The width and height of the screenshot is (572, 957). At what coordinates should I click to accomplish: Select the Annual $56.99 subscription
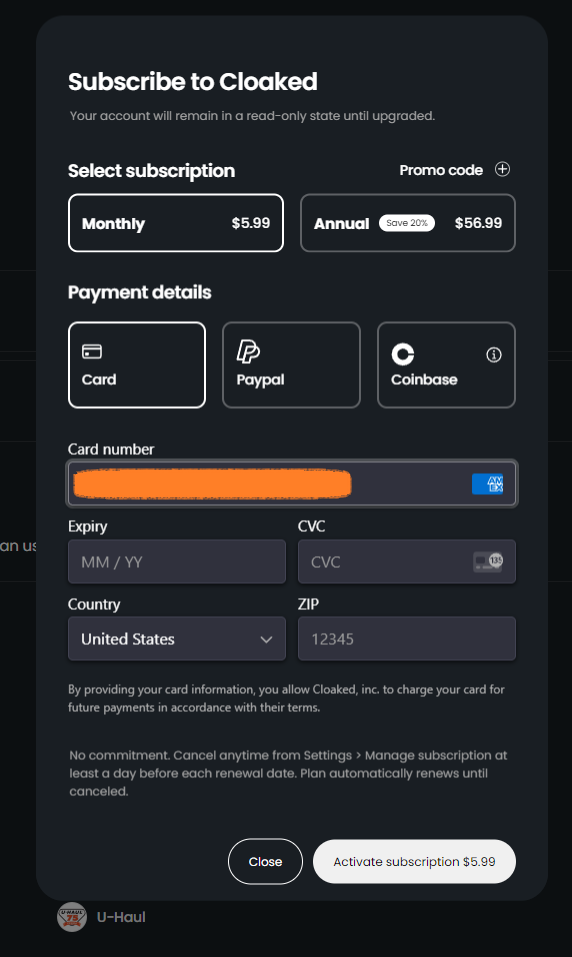tap(408, 223)
